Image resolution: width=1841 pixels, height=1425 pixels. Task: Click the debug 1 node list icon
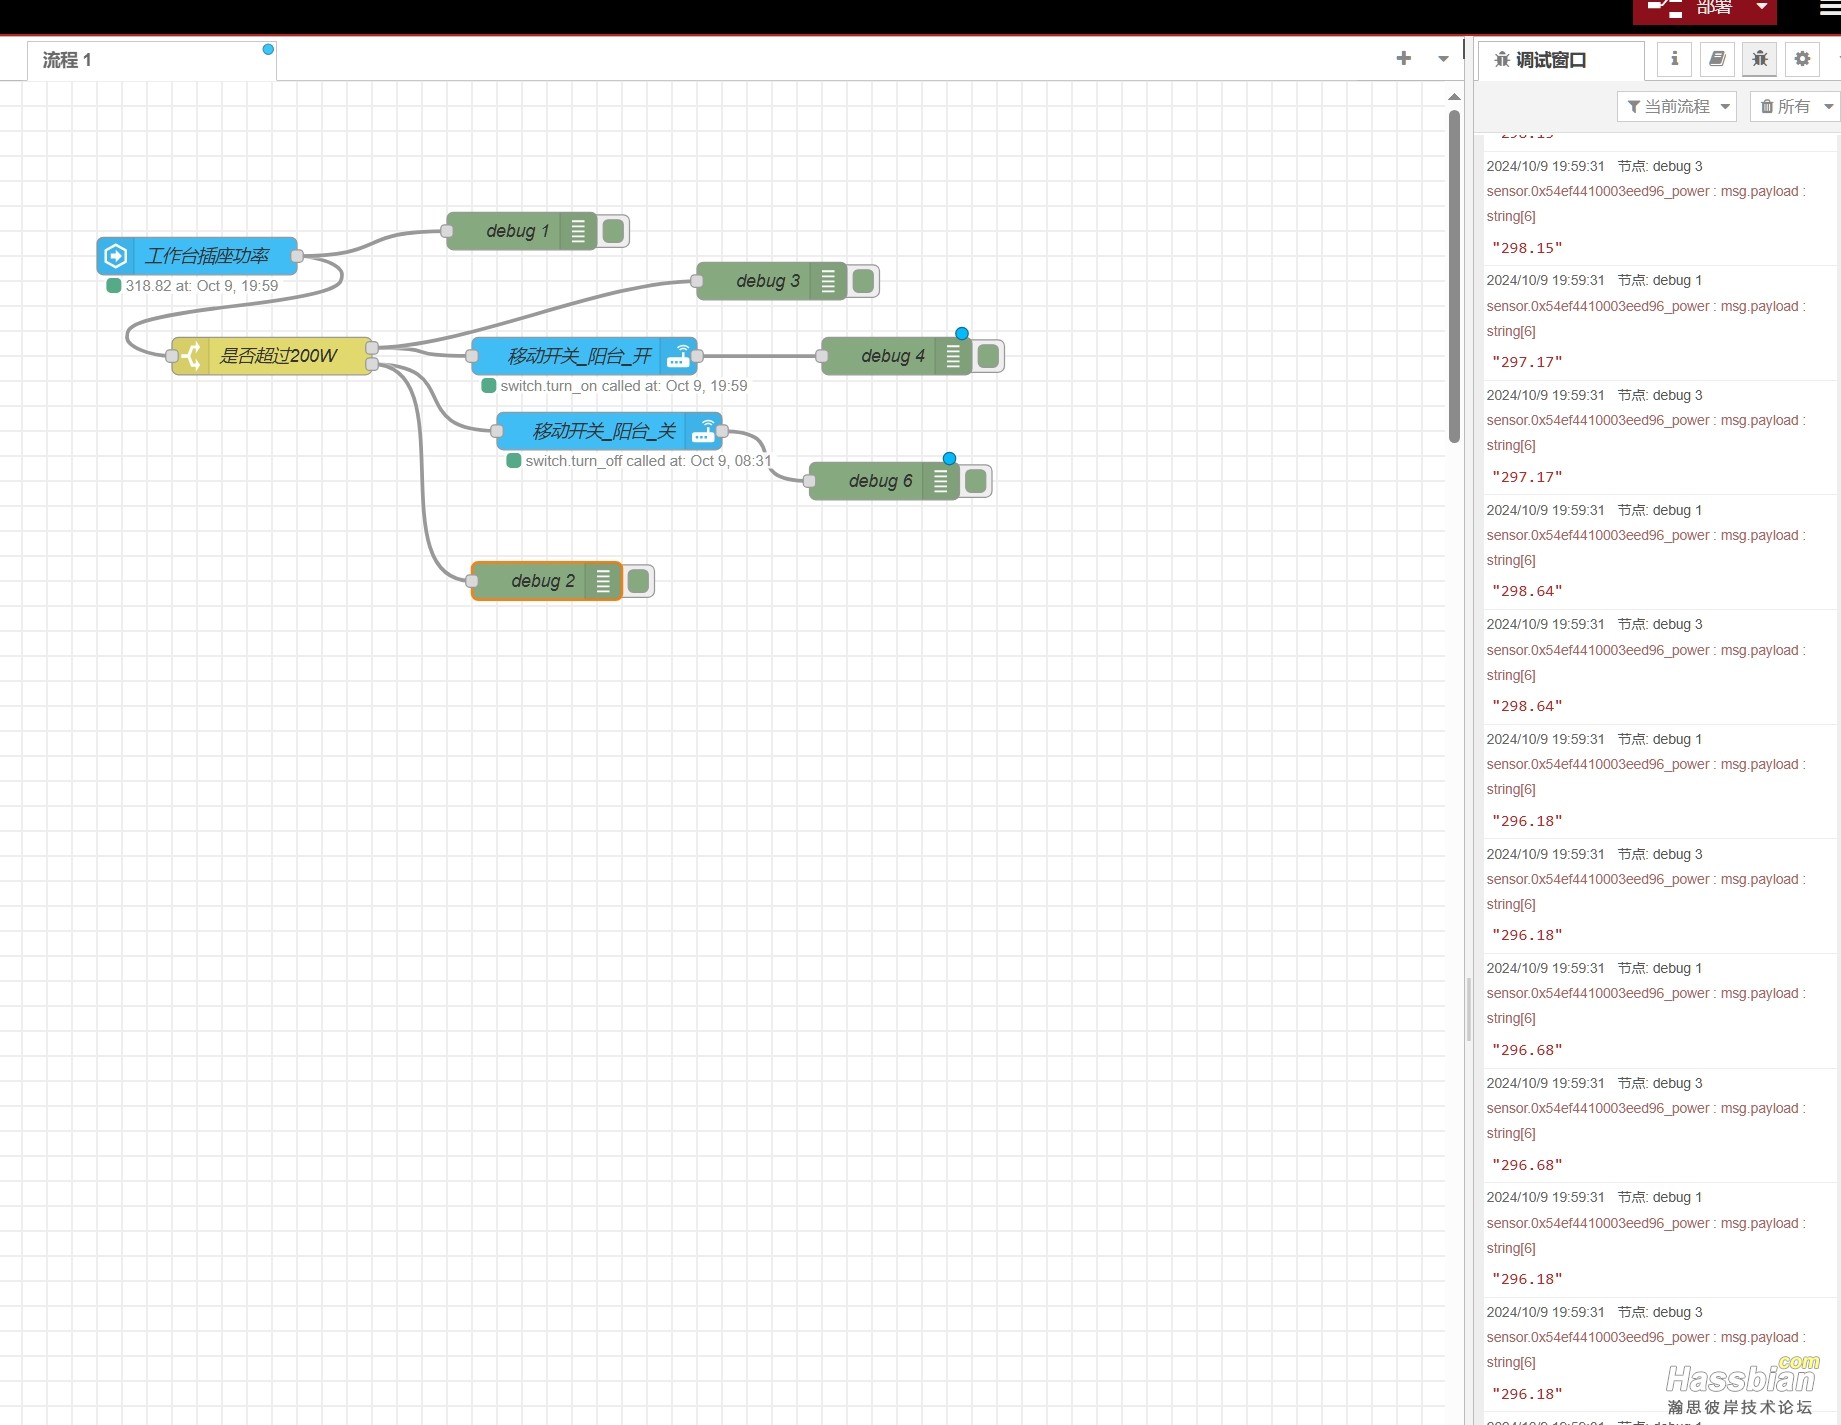(x=578, y=231)
